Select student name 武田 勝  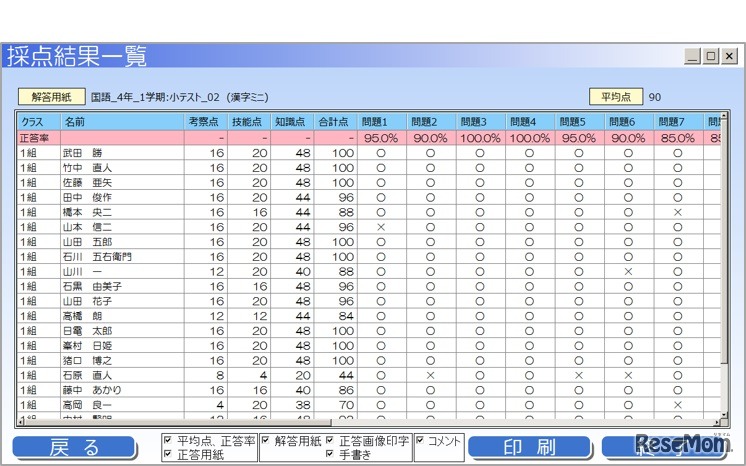pos(83,153)
